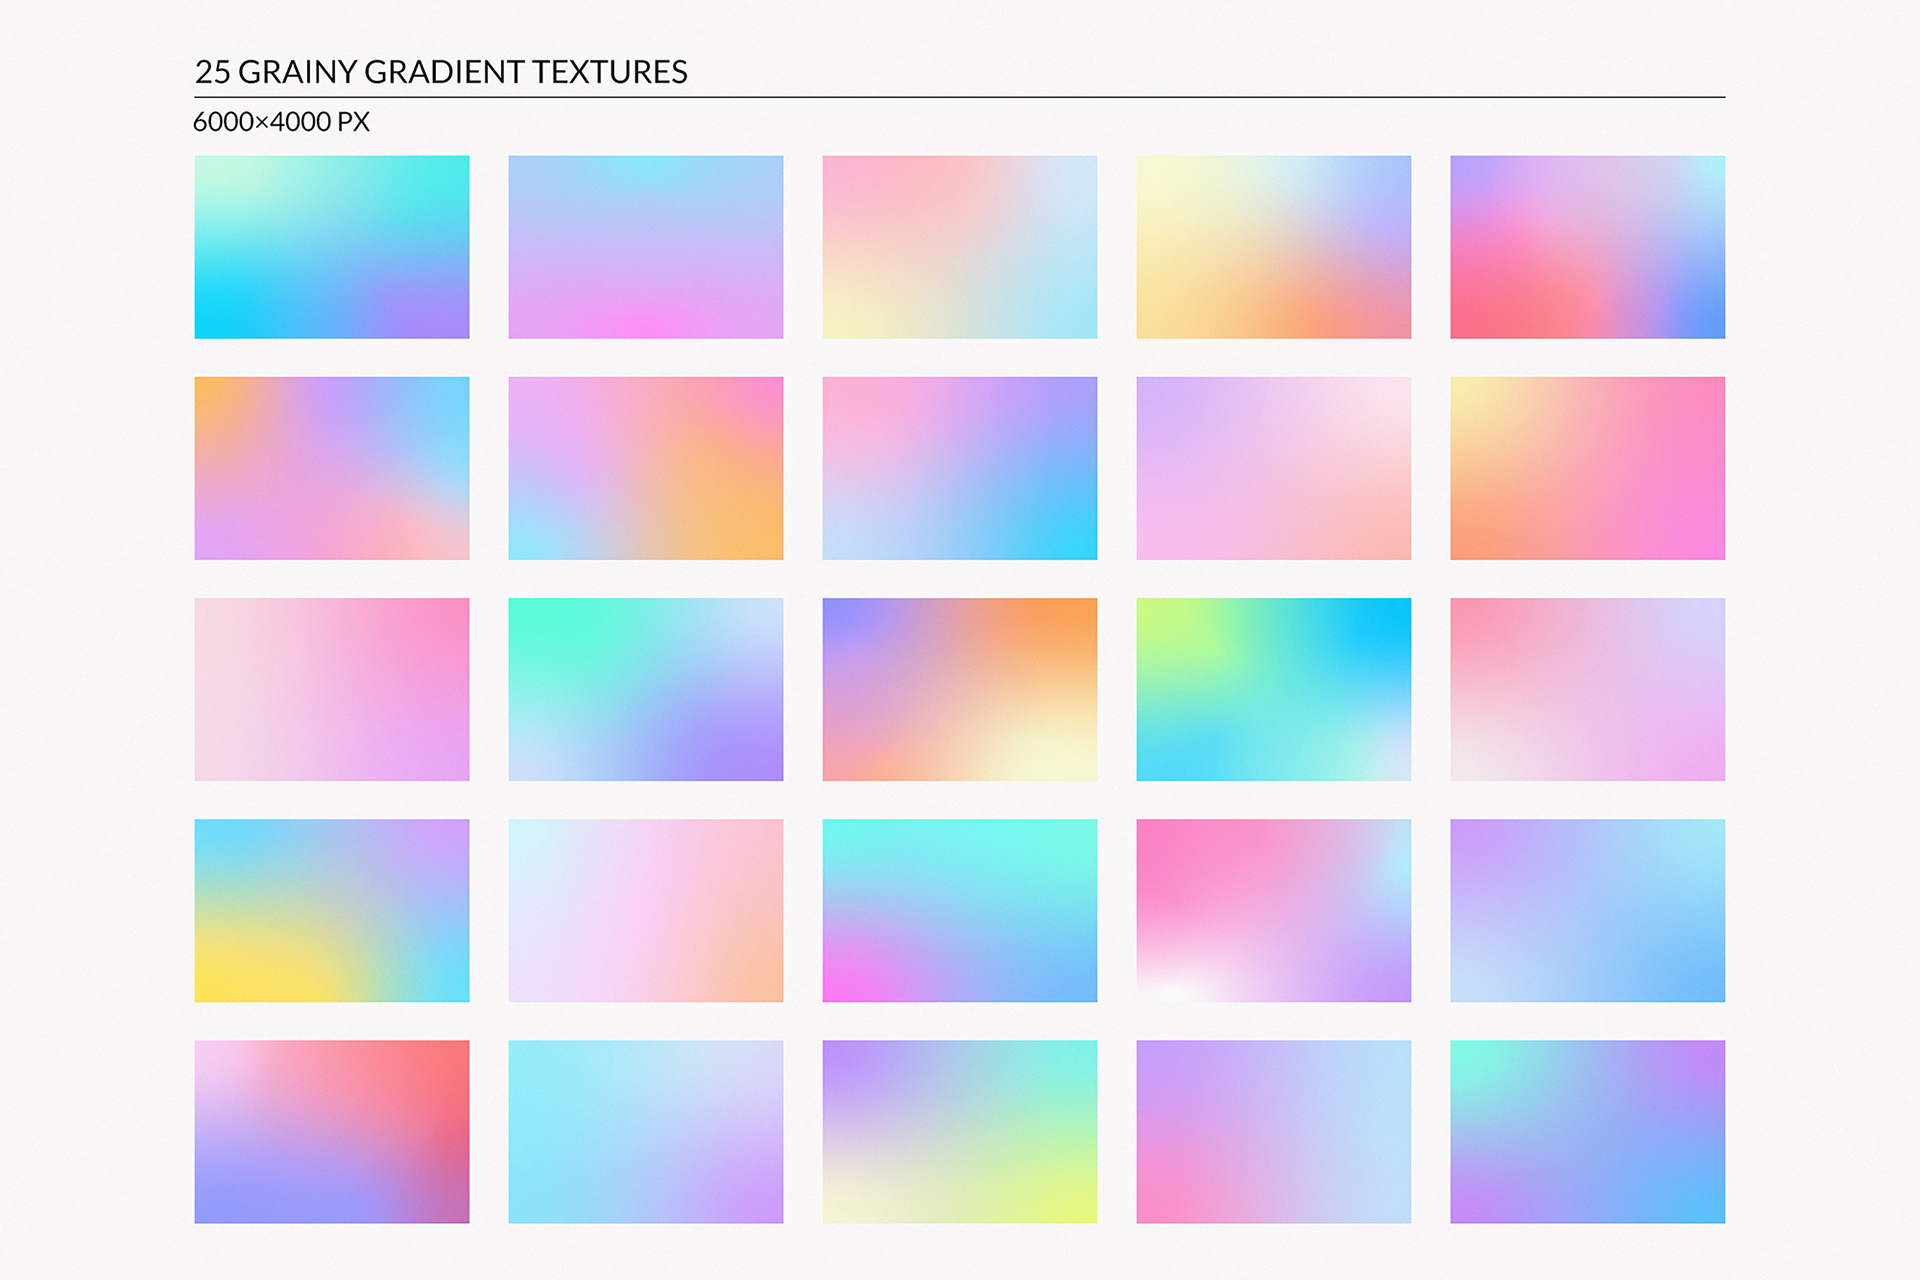The width and height of the screenshot is (1920, 1280).
Task: Choose the pink gradient with white glow, fourth row
Action: click(x=1273, y=910)
